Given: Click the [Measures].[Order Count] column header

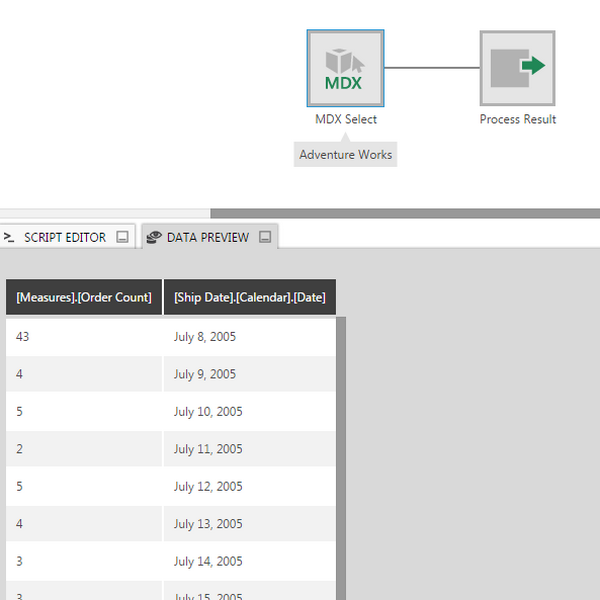Looking at the screenshot, I should click(x=84, y=297).
